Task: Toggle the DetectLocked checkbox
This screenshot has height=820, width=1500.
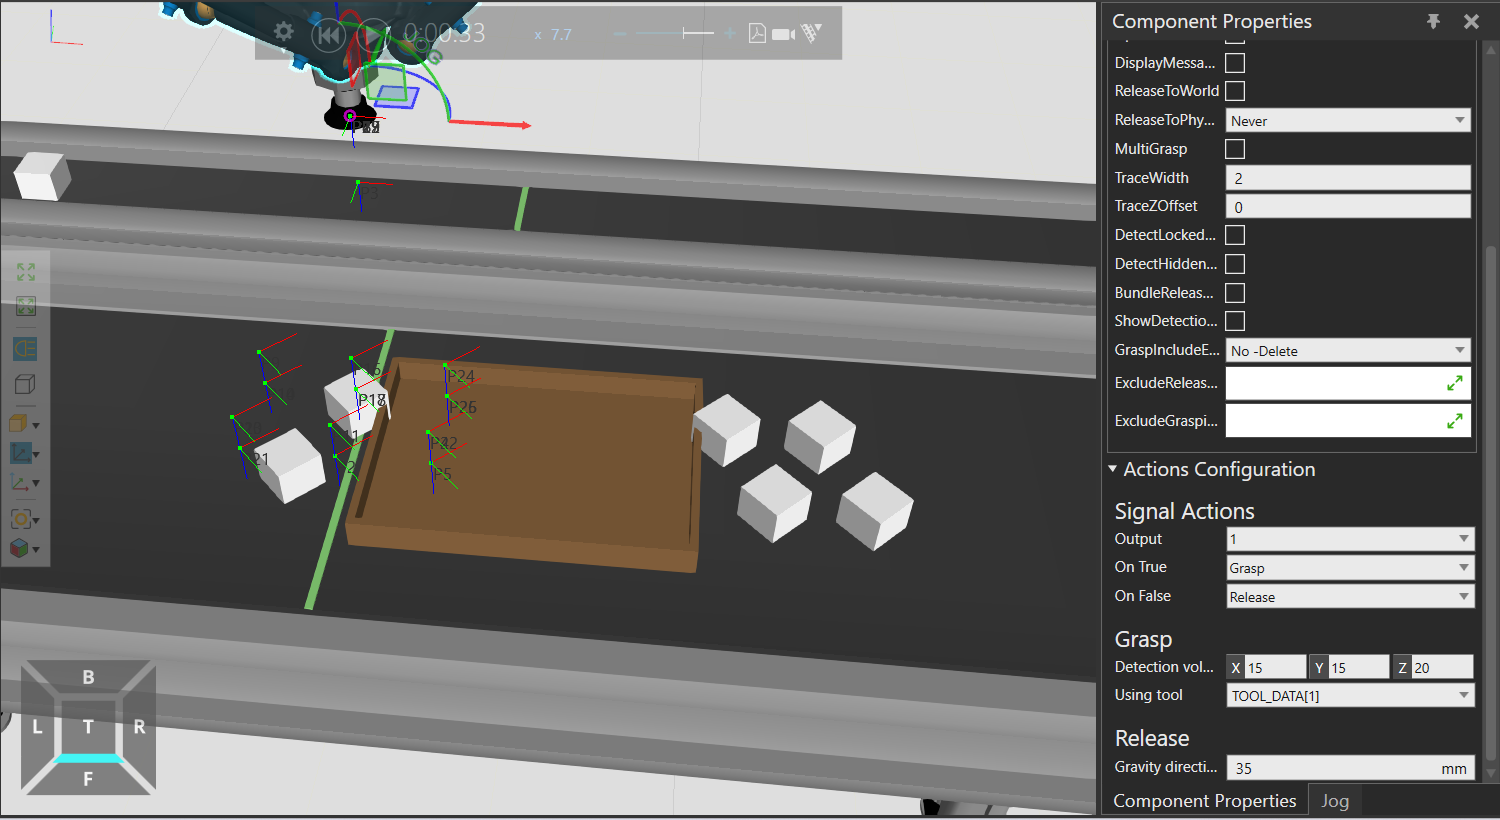Action: pyautogui.click(x=1235, y=235)
